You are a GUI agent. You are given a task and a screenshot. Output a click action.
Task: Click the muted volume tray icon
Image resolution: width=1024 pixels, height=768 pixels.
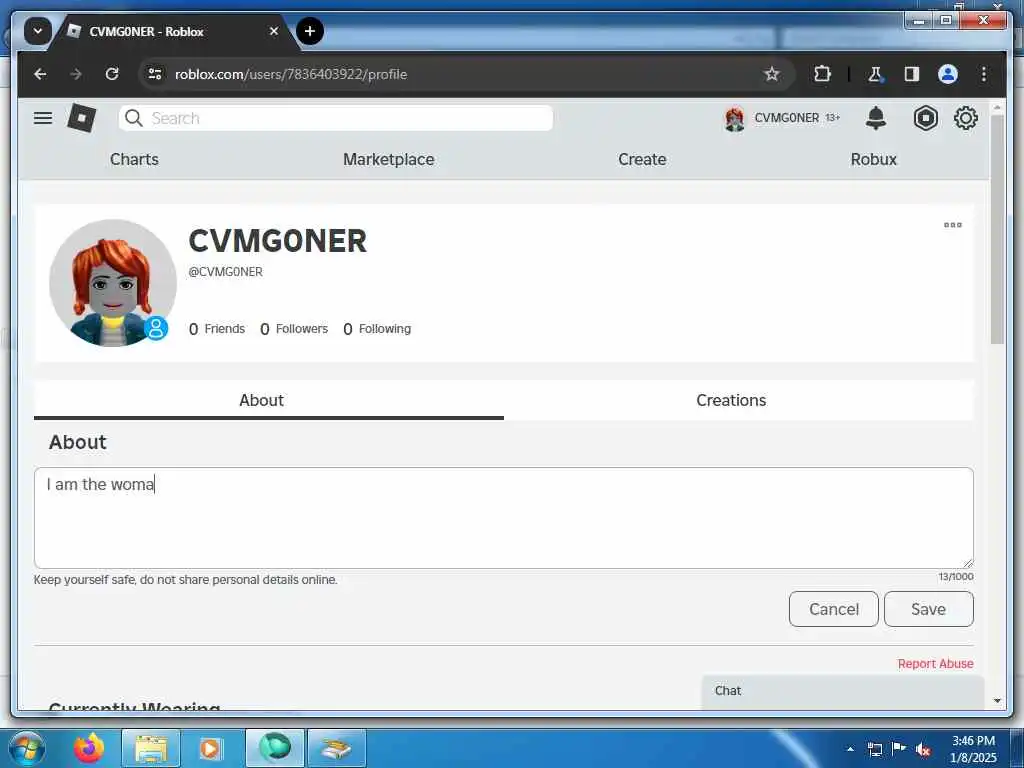(x=923, y=750)
